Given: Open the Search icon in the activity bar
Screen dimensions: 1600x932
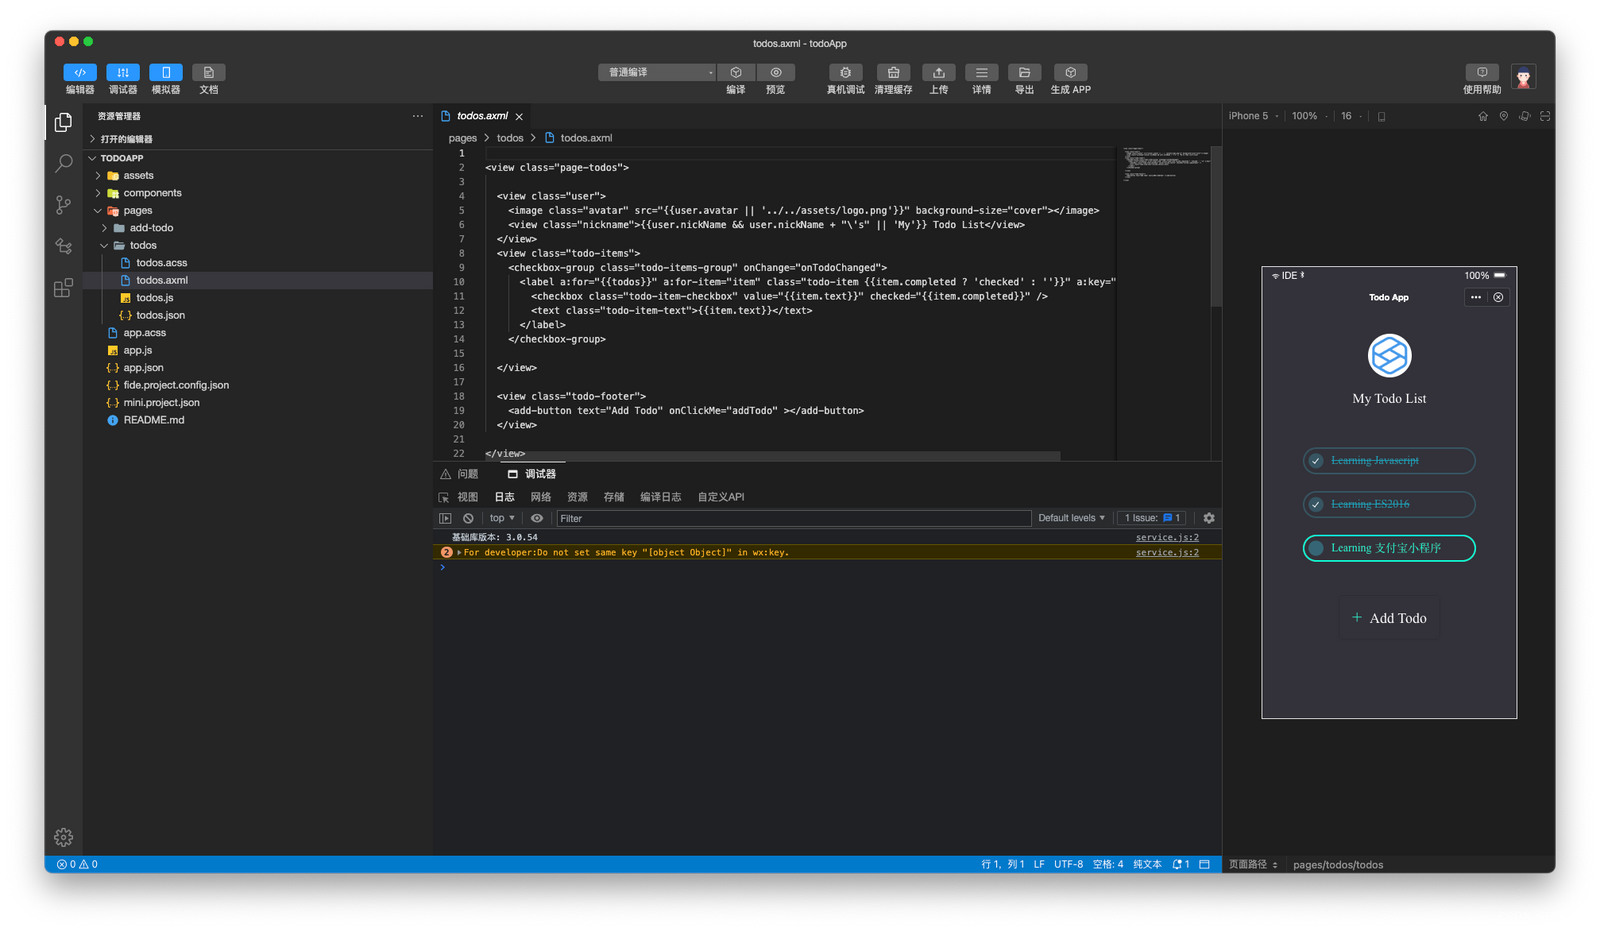Looking at the screenshot, I should coord(63,163).
